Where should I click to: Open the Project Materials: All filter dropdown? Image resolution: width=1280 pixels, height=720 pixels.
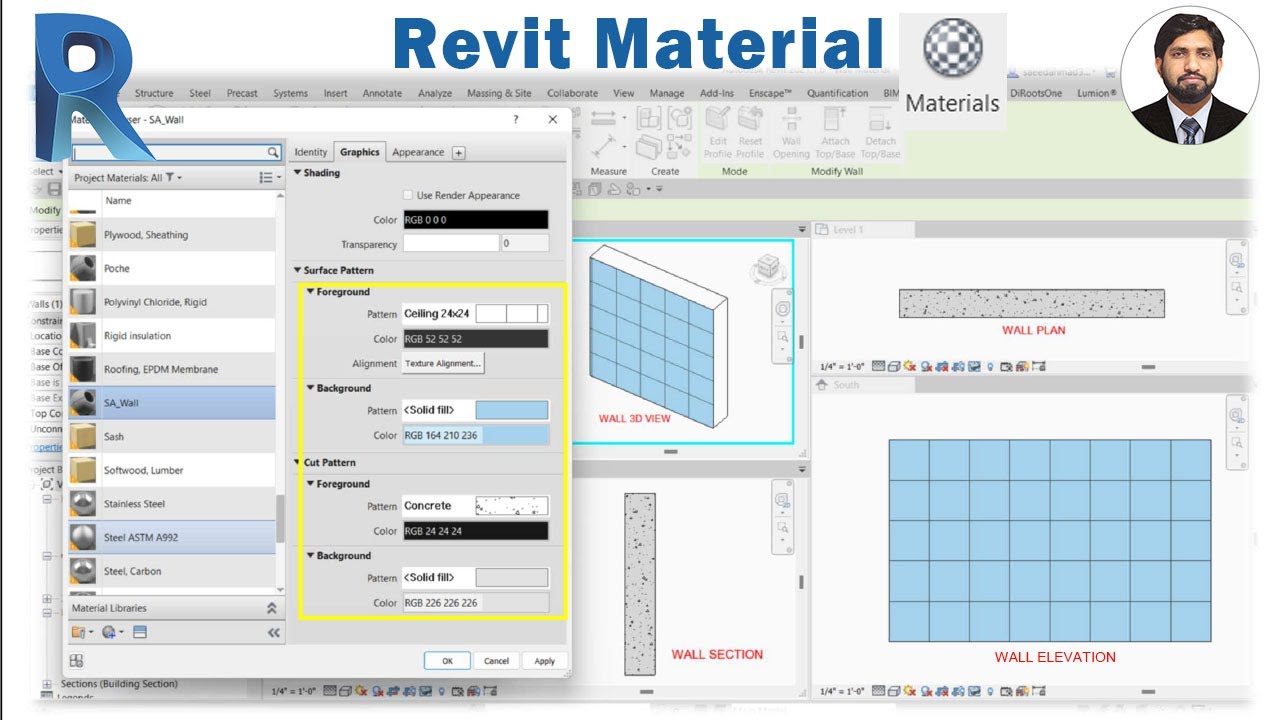click(128, 178)
